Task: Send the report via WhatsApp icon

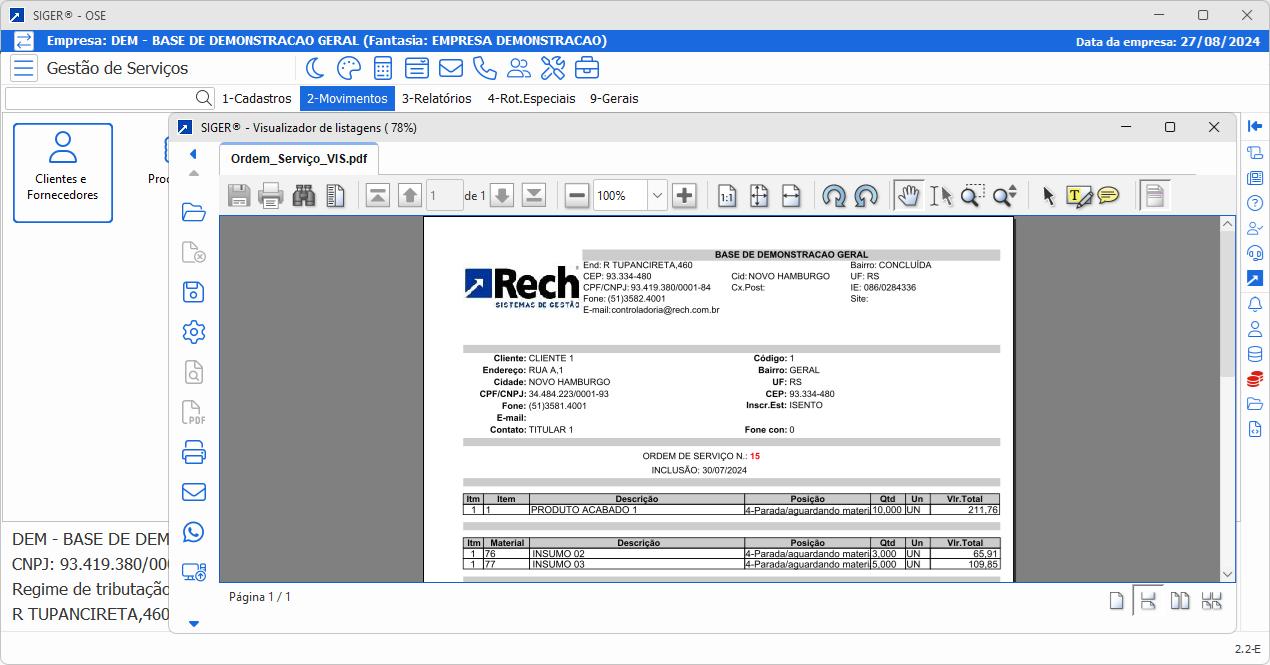Action: [193, 532]
